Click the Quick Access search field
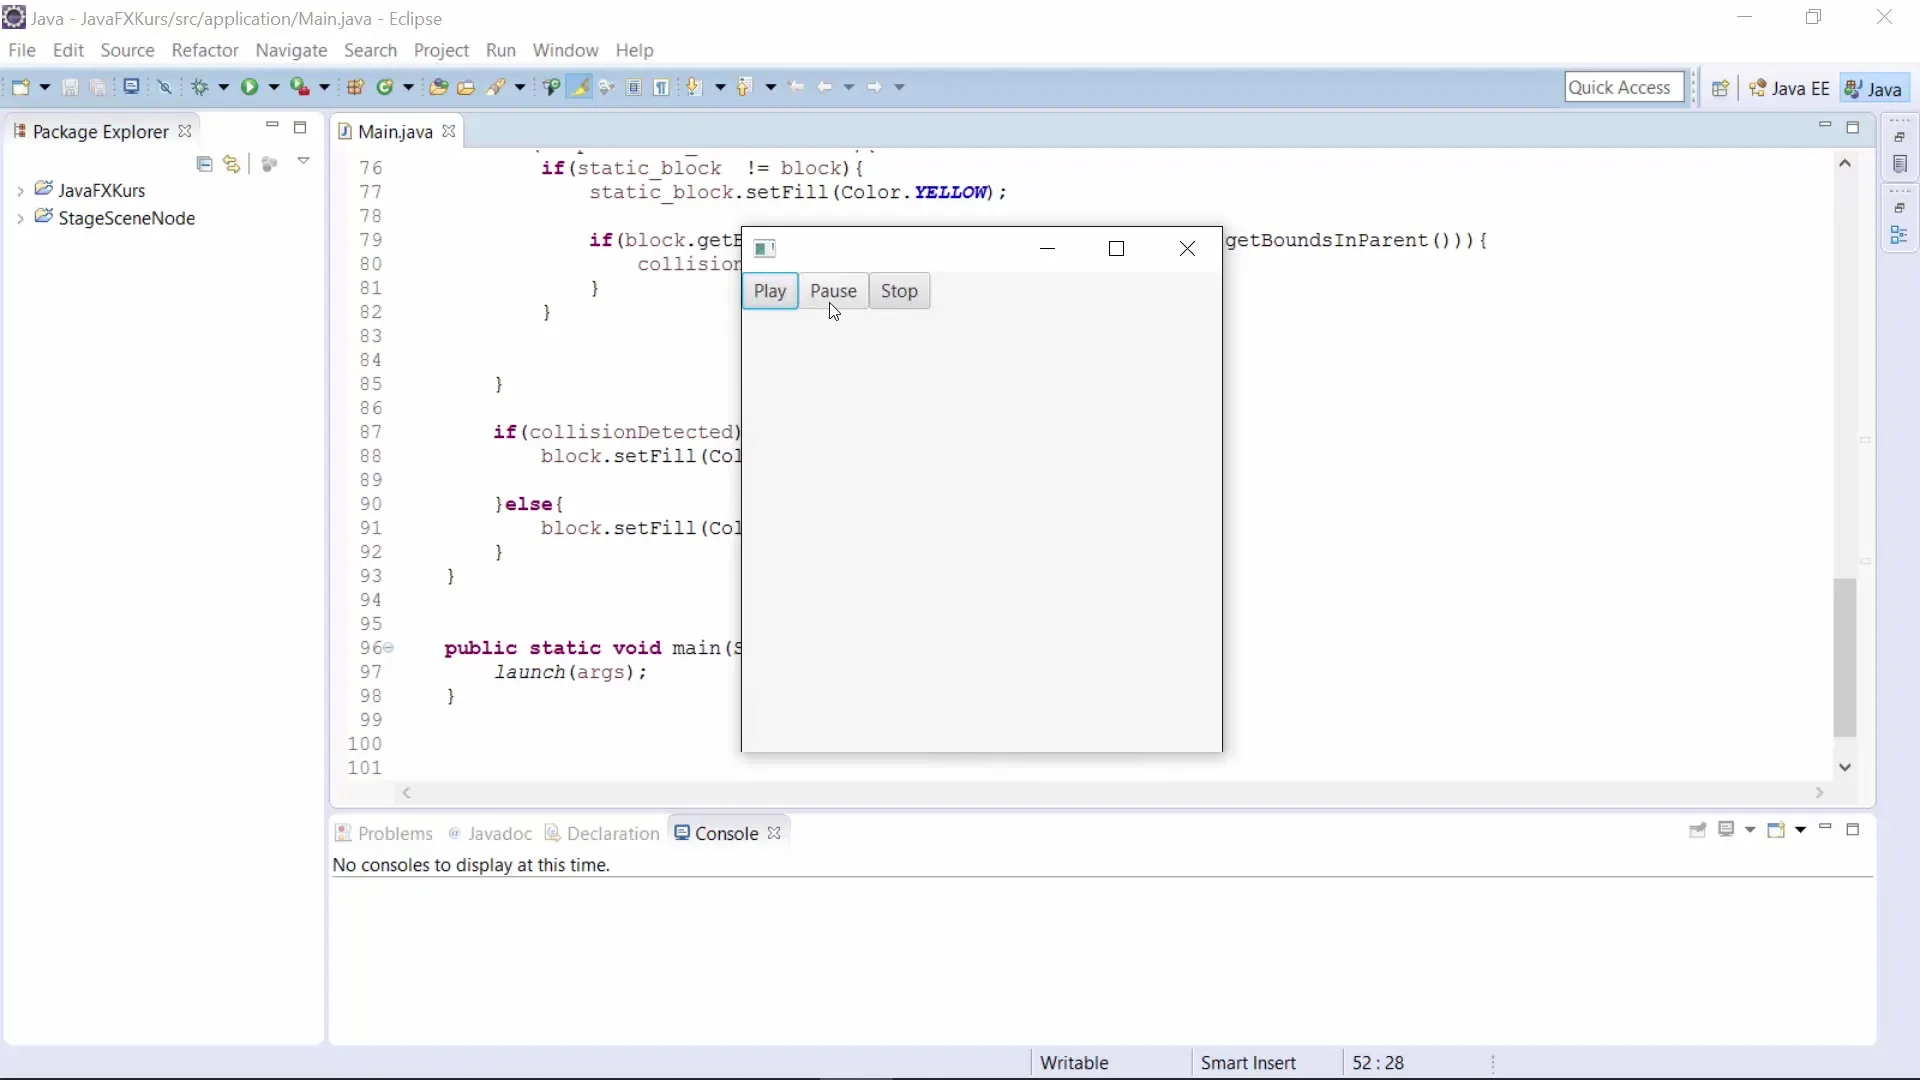 tap(1624, 87)
